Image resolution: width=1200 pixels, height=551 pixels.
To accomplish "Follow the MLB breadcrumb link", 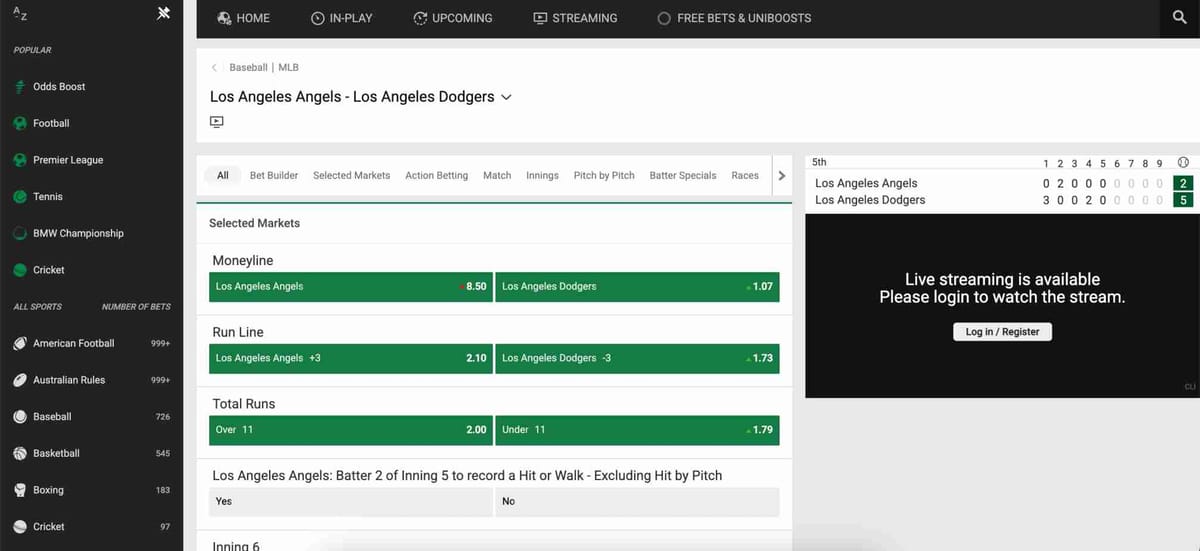I will pos(288,68).
